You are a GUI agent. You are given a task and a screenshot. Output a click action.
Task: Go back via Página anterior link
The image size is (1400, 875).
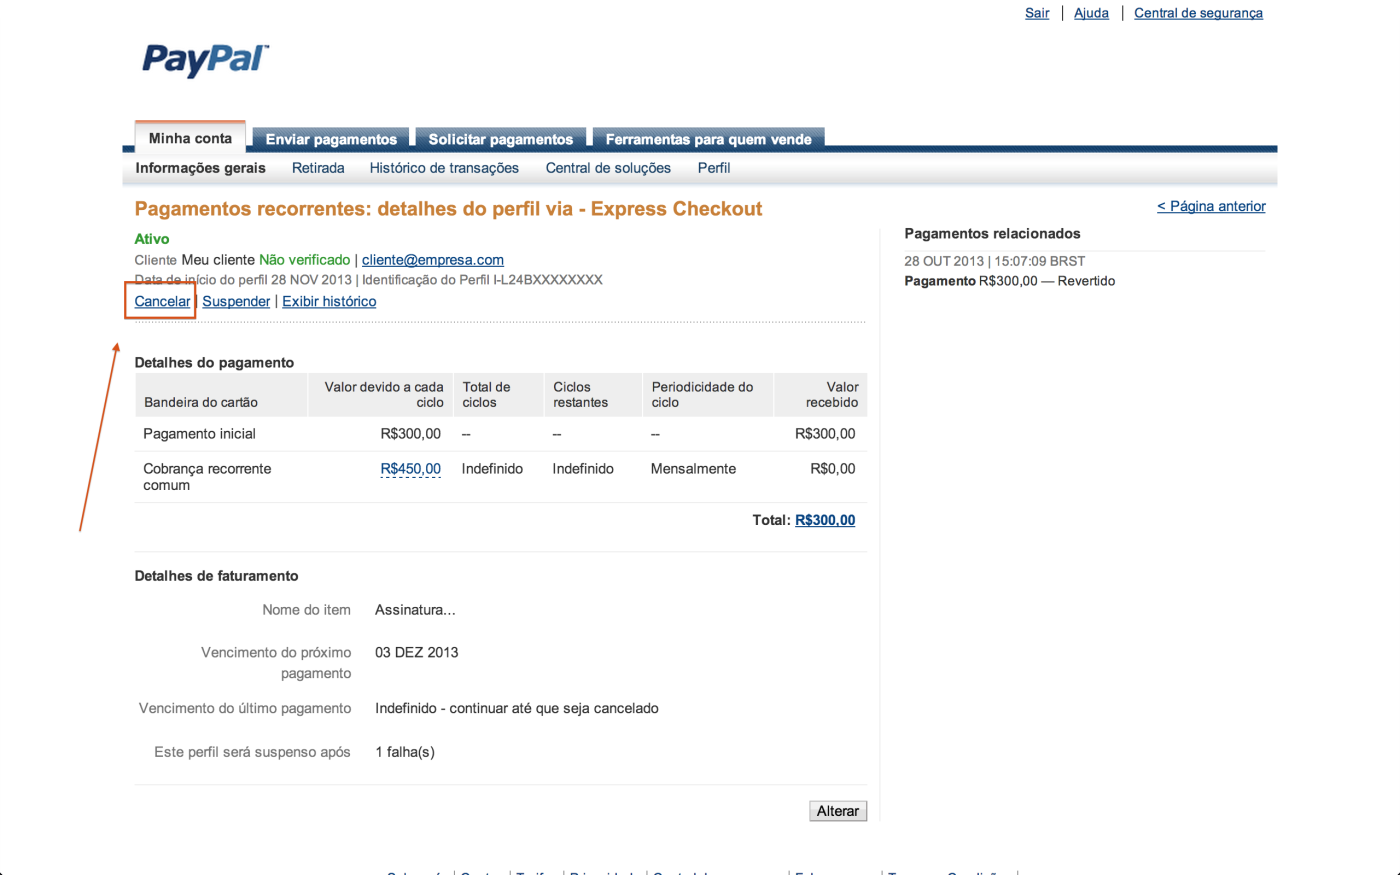click(x=1211, y=206)
